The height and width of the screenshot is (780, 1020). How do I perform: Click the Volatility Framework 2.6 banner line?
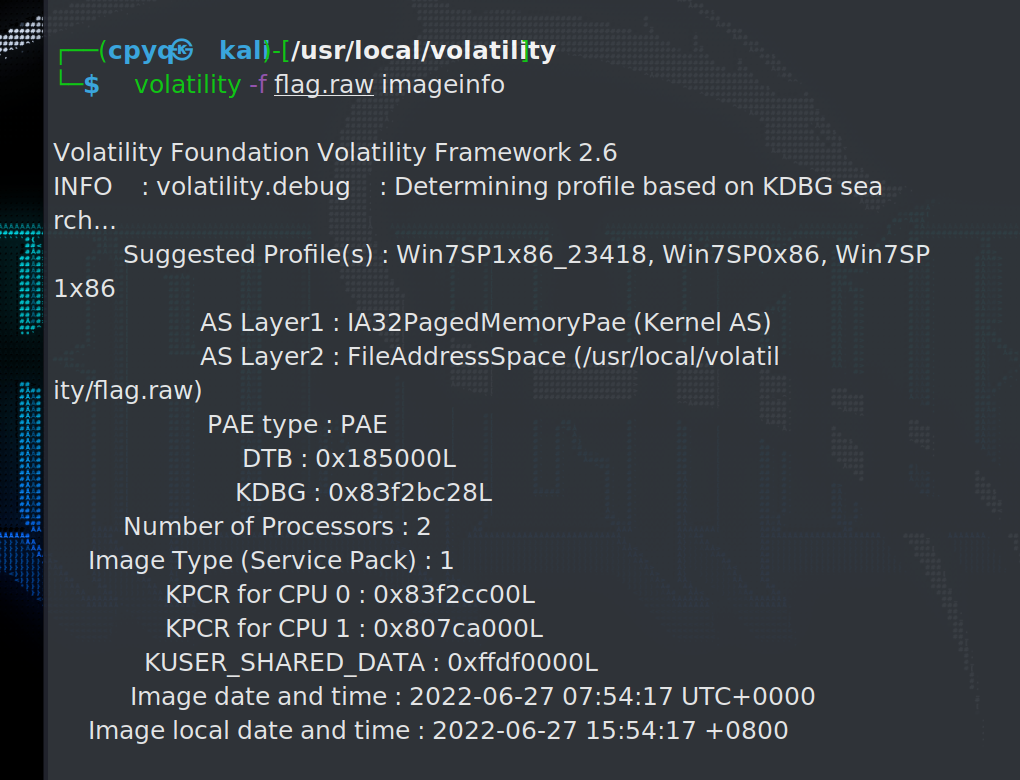pyautogui.click(x=335, y=153)
